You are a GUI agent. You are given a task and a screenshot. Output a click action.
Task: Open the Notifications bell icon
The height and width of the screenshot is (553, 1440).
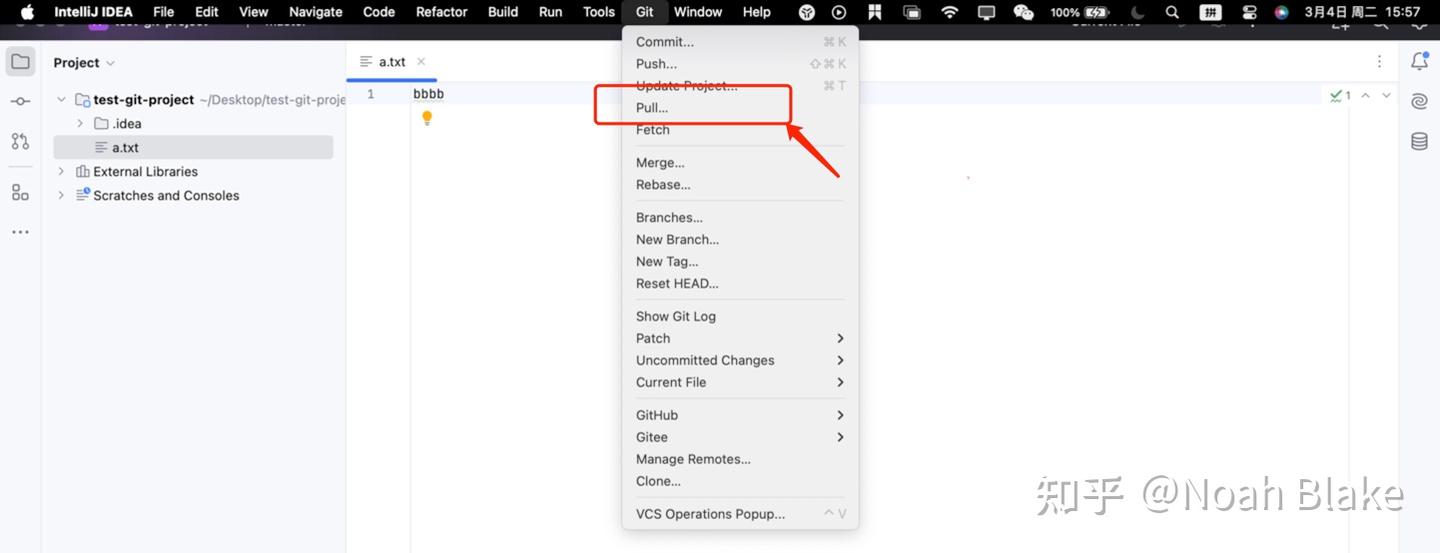[1419, 62]
